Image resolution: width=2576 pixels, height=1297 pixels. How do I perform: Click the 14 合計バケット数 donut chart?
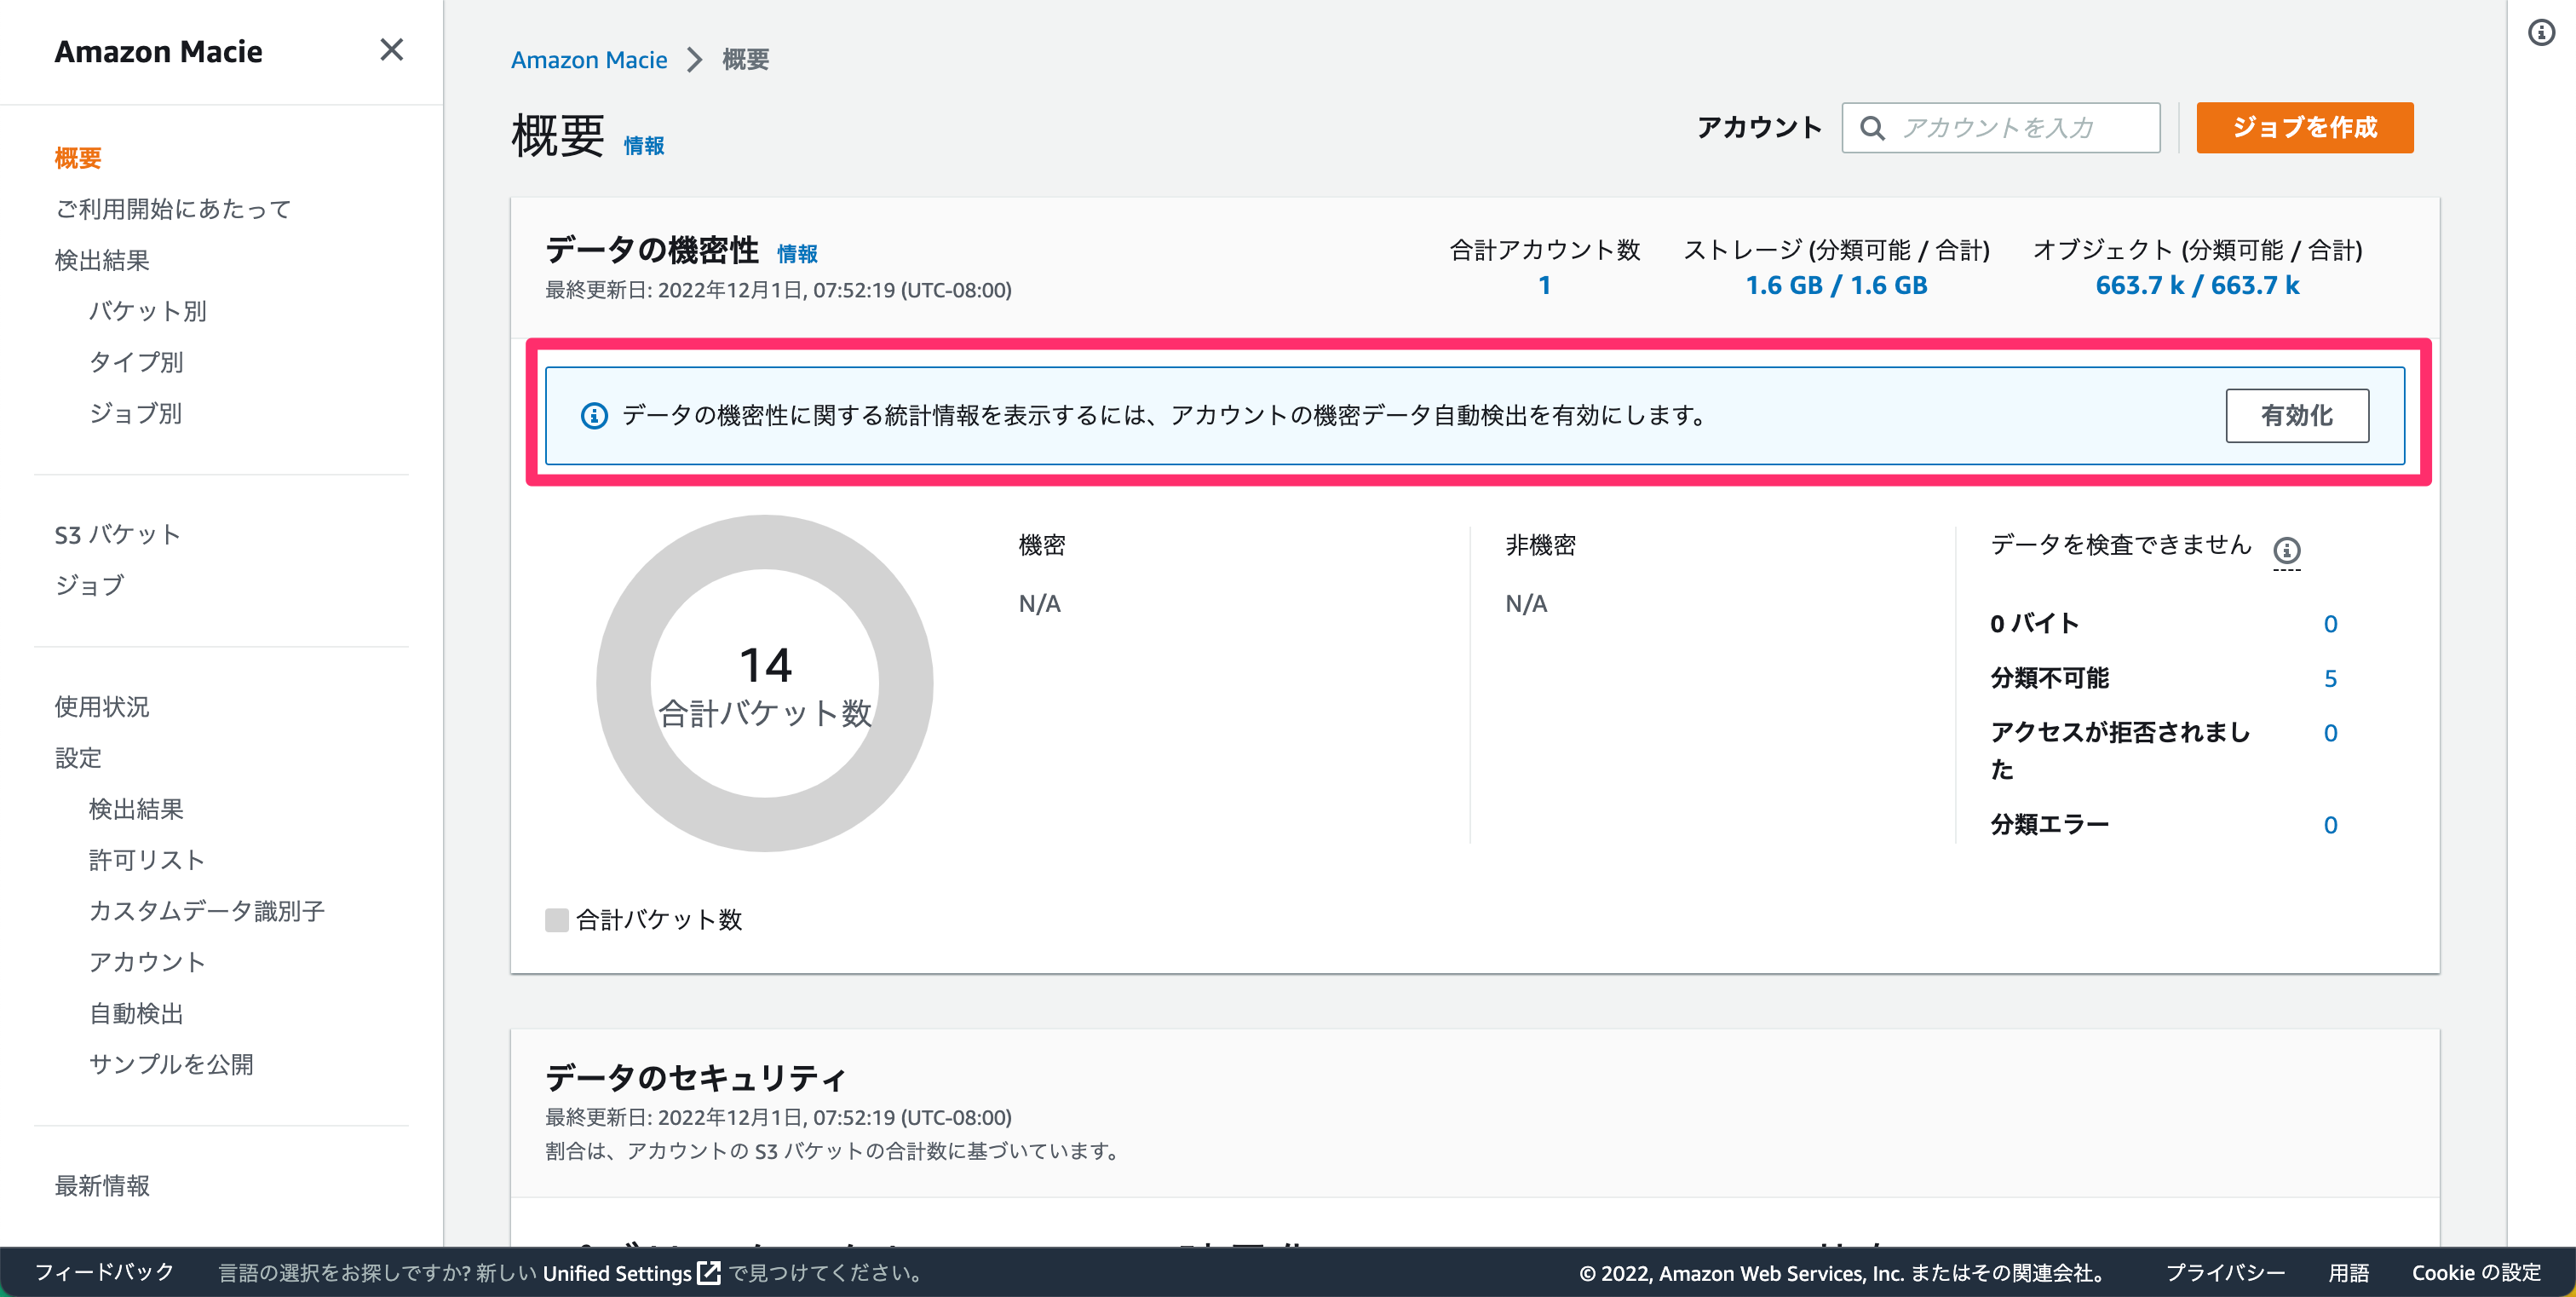764,684
